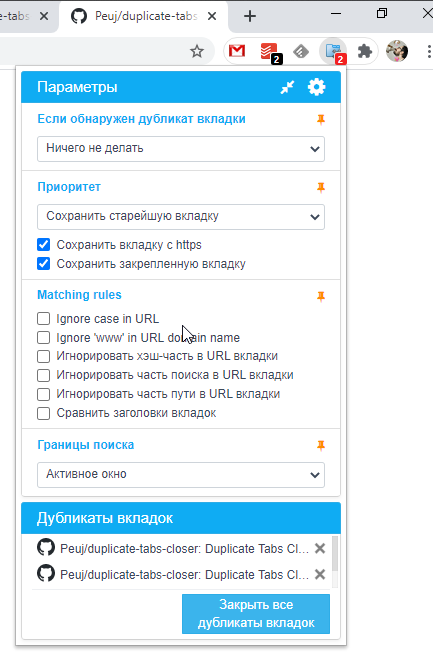
Task: Click the pin next to Границы поиска
Action: coord(321,445)
